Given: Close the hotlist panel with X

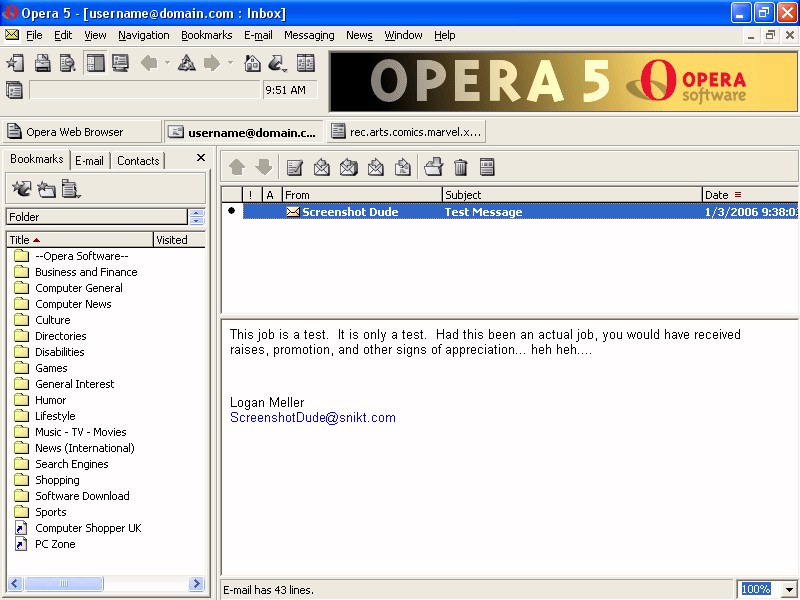Looking at the screenshot, I should coord(201,158).
